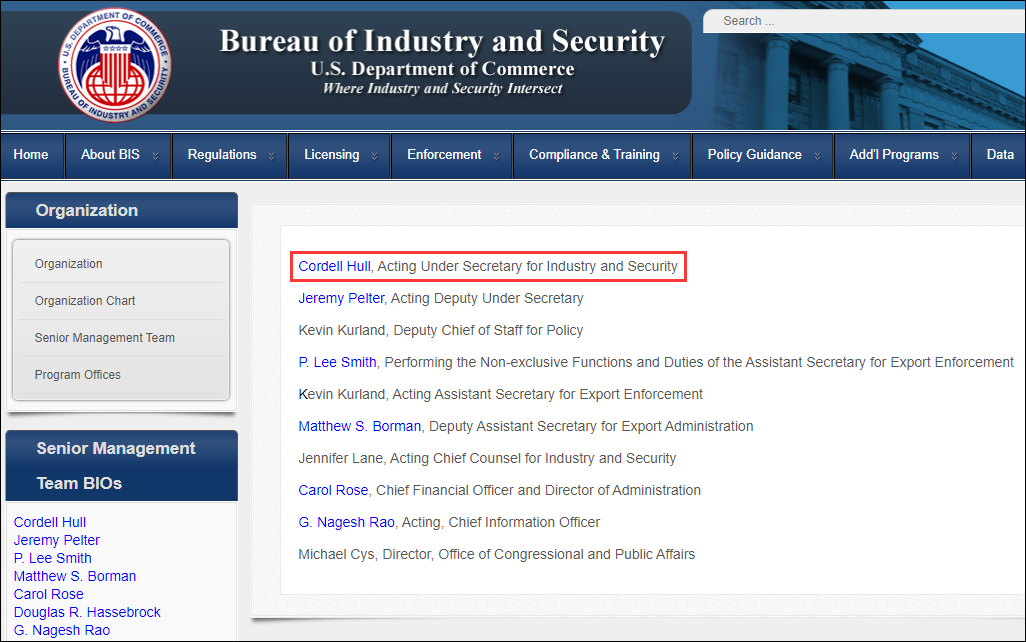This screenshot has height=642, width=1026.
Task: Open P. Lee Smith bio in sidebar
Action: click(52, 558)
